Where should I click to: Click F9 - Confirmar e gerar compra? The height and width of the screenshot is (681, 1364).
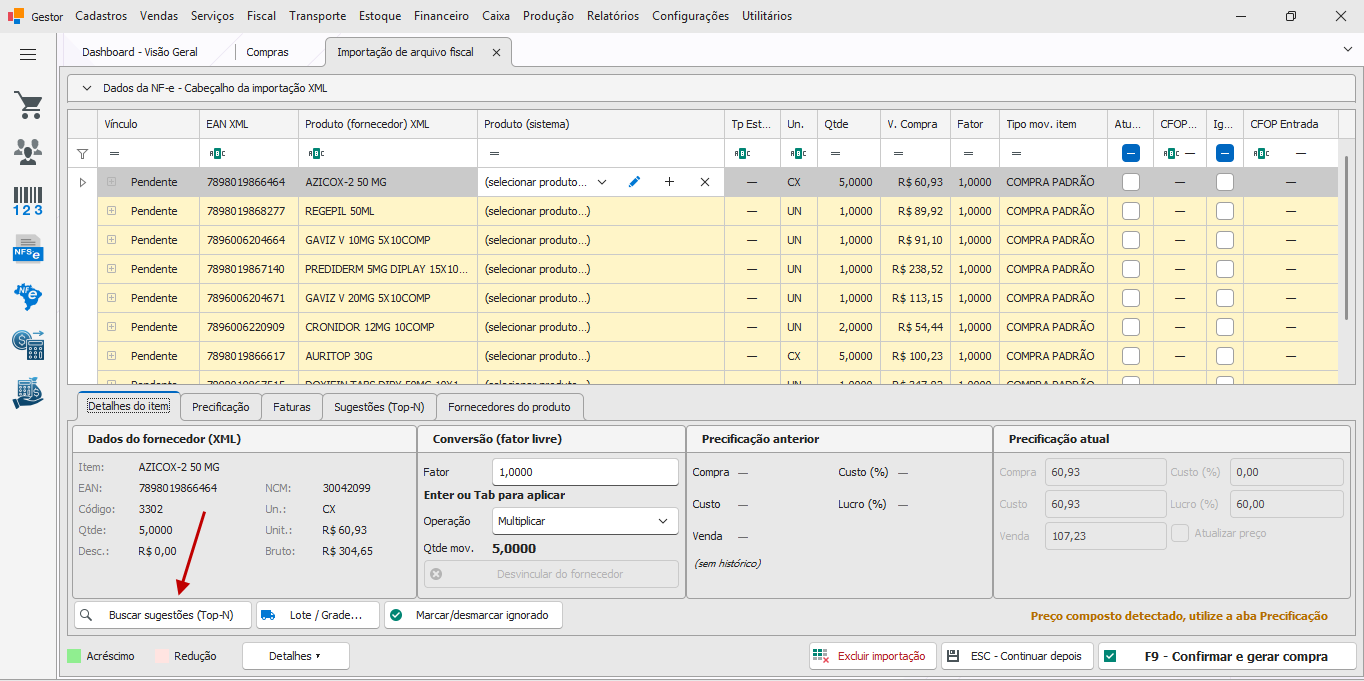point(1227,656)
